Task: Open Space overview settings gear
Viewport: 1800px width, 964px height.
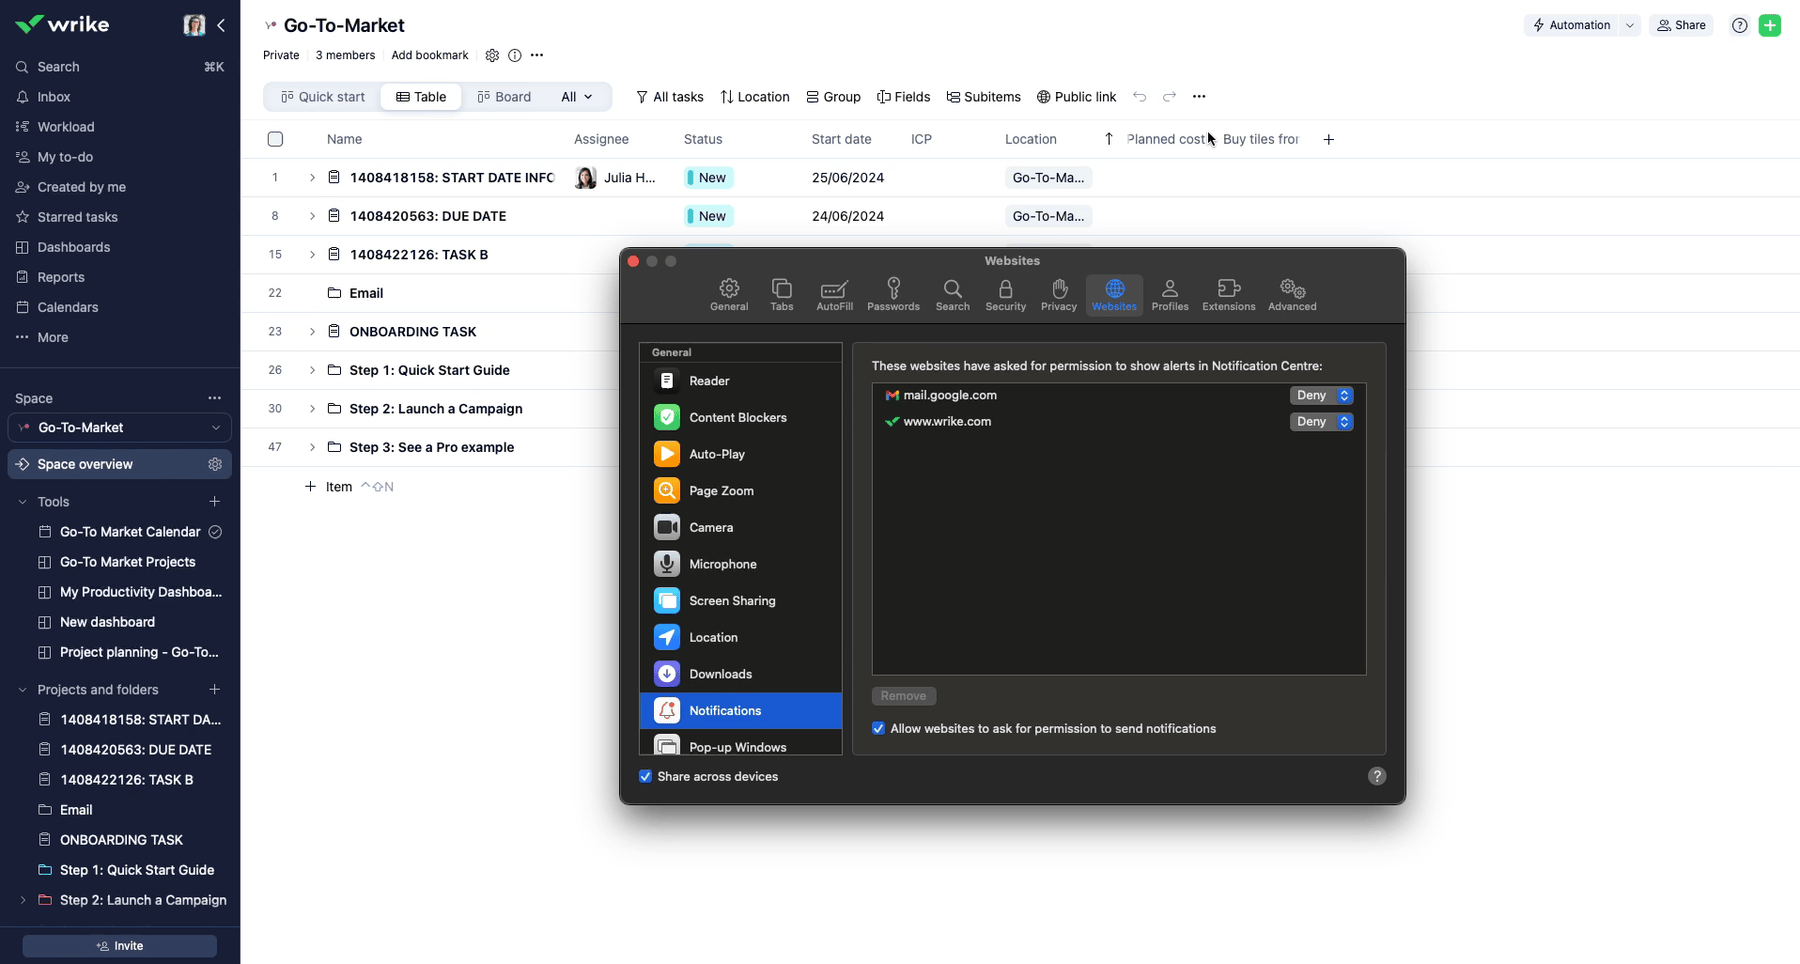Action: pos(215,464)
